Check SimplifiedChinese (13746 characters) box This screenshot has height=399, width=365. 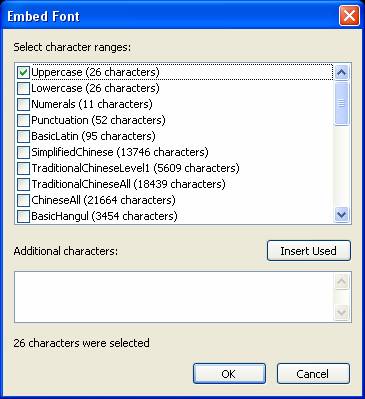(x=23, y=152)
